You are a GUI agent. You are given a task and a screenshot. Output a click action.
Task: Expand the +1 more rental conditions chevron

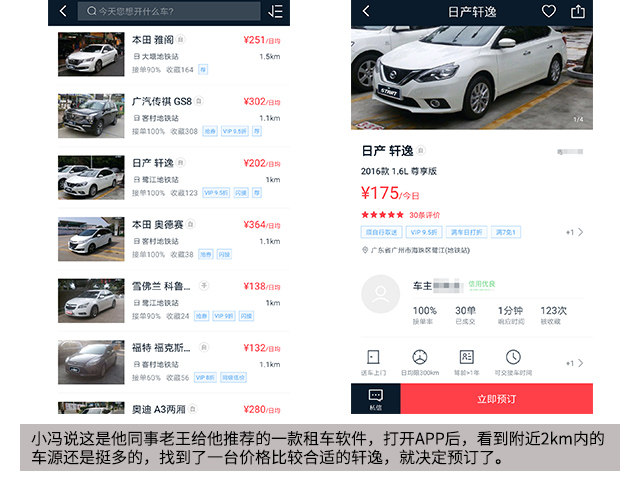[x=576, y=363]
